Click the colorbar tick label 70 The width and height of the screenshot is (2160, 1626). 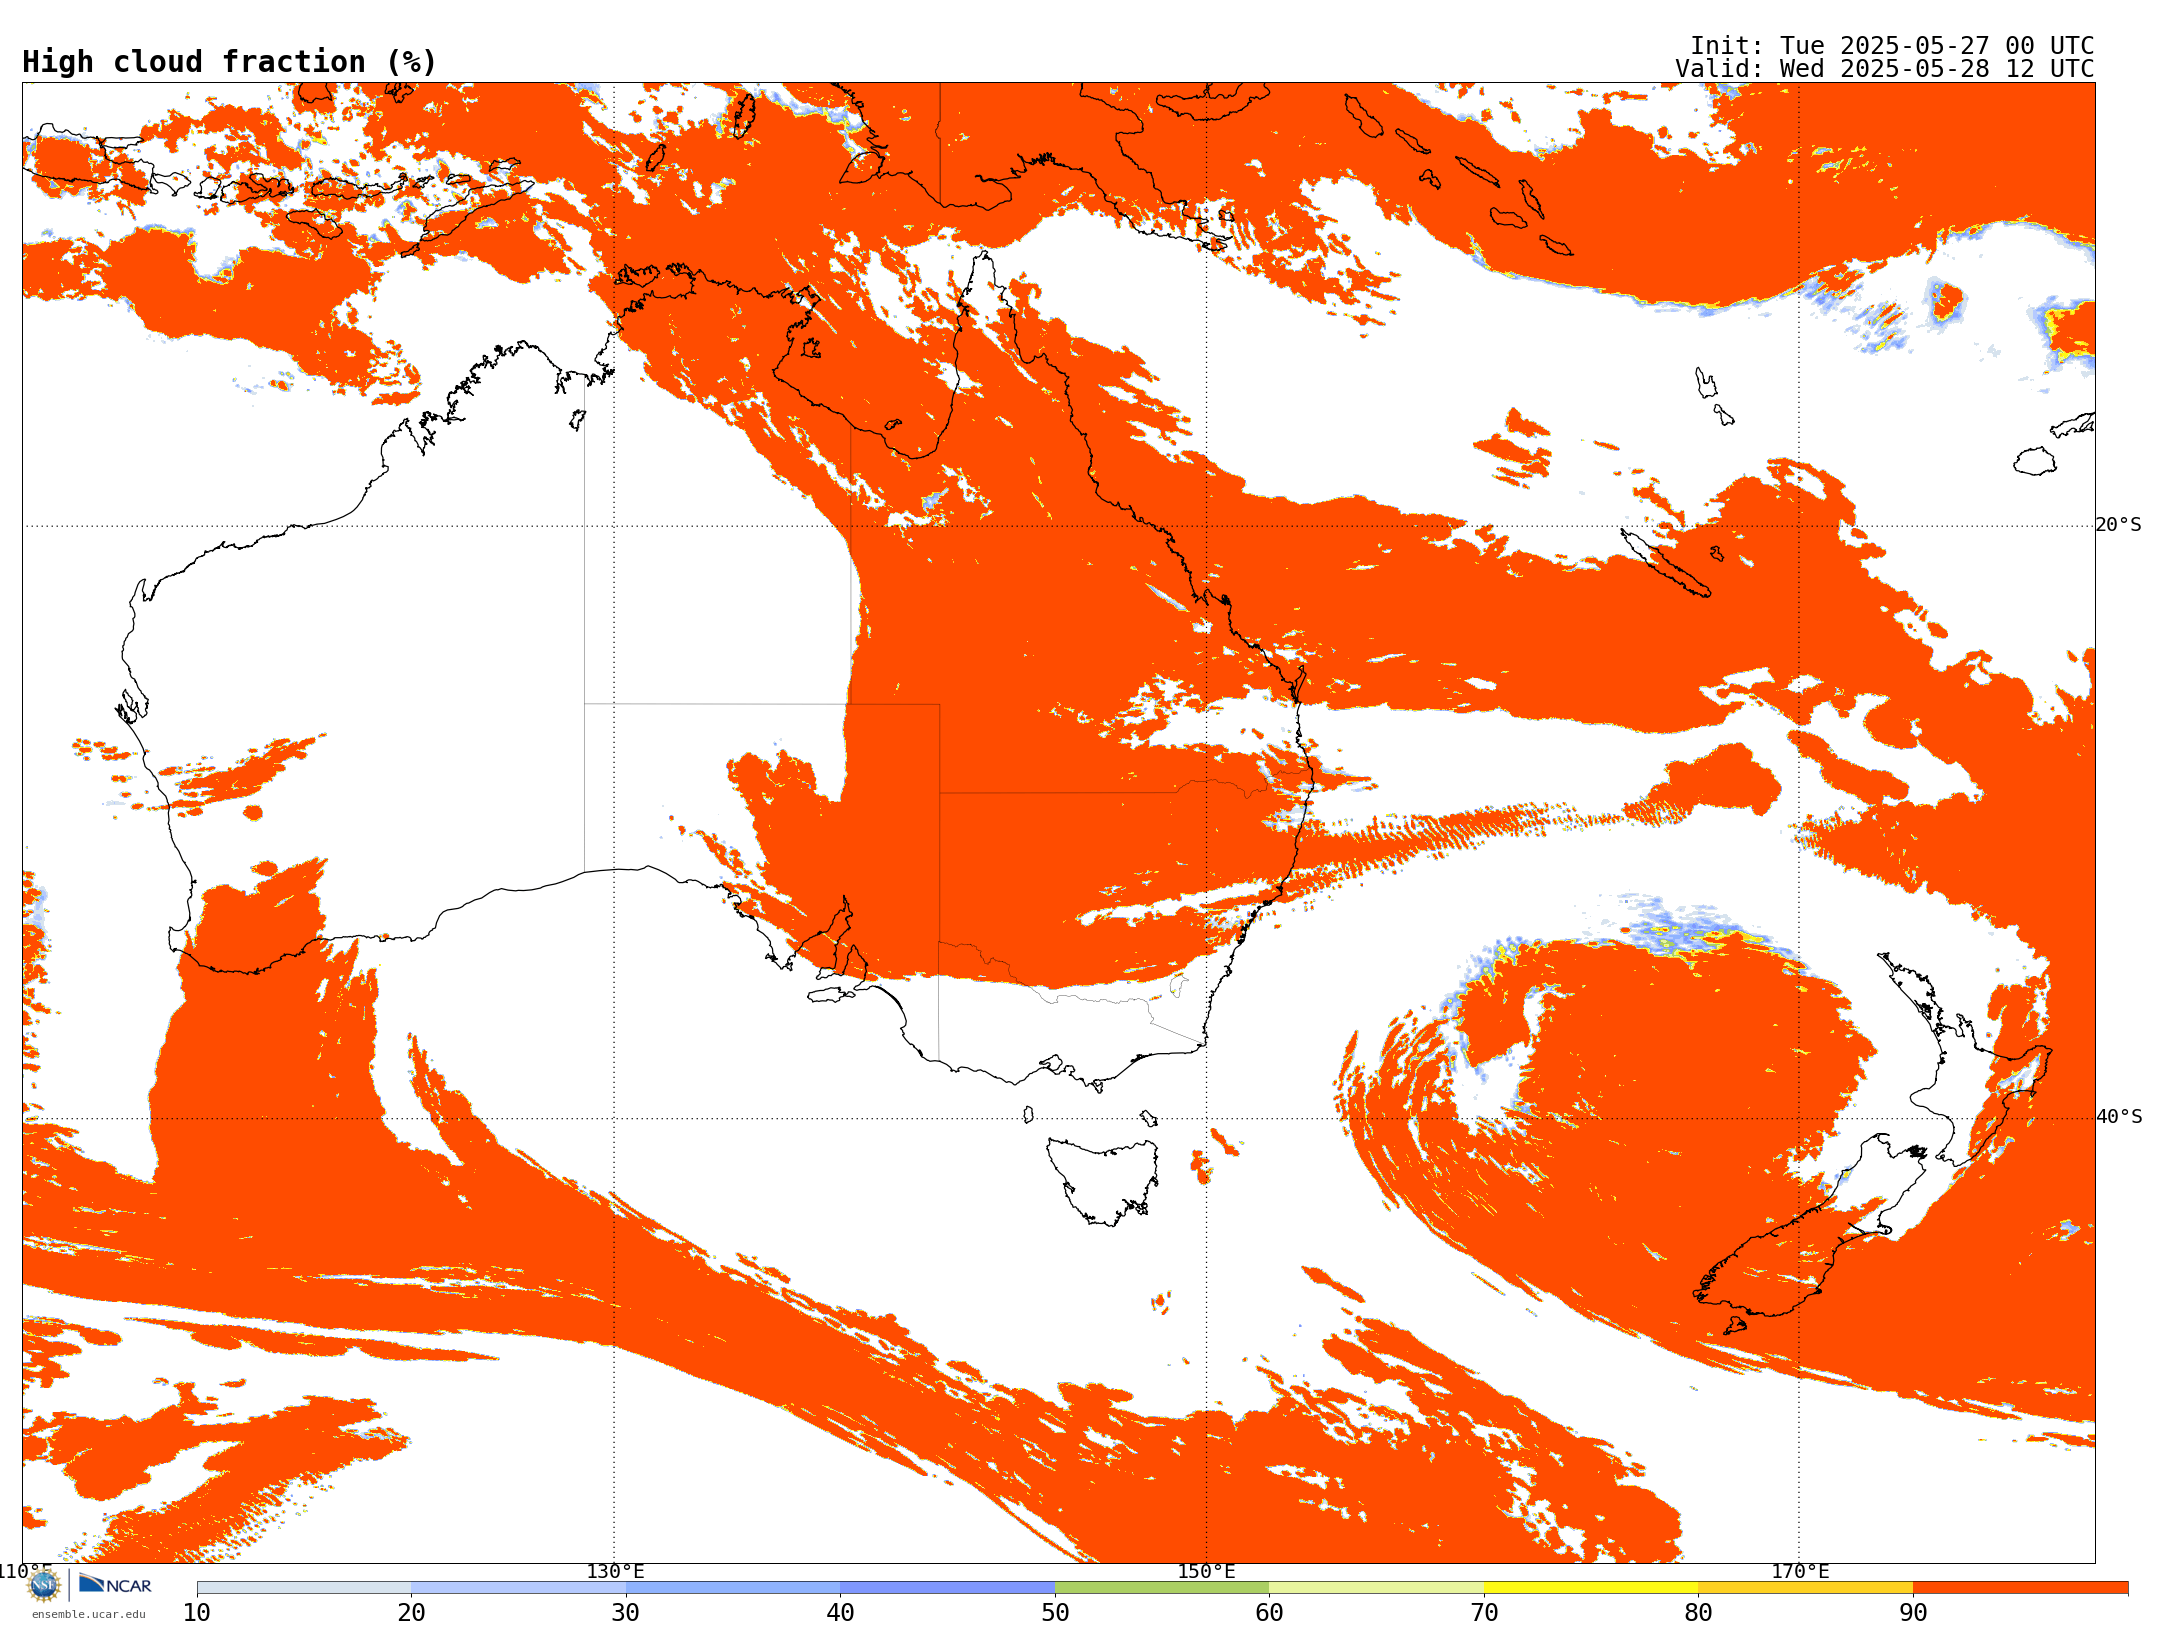pos(1484,1613)
